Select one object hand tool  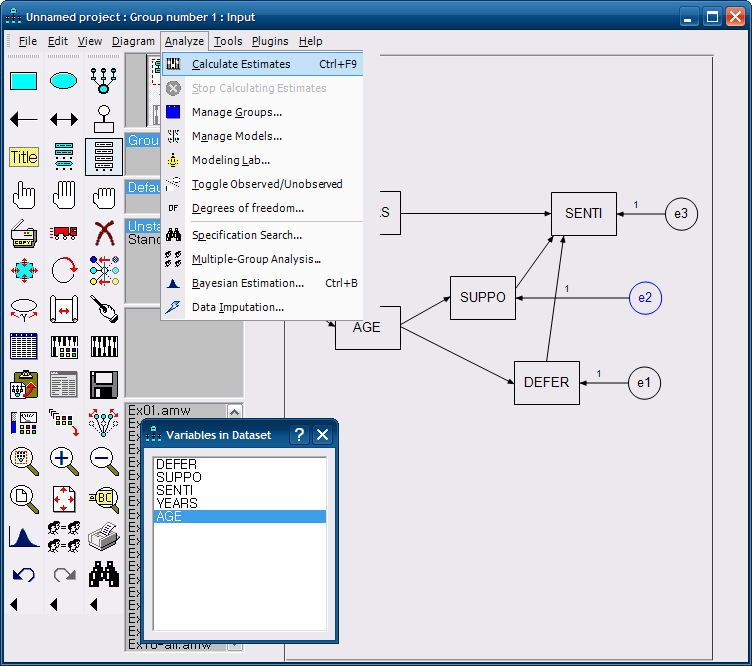[24, 195]
